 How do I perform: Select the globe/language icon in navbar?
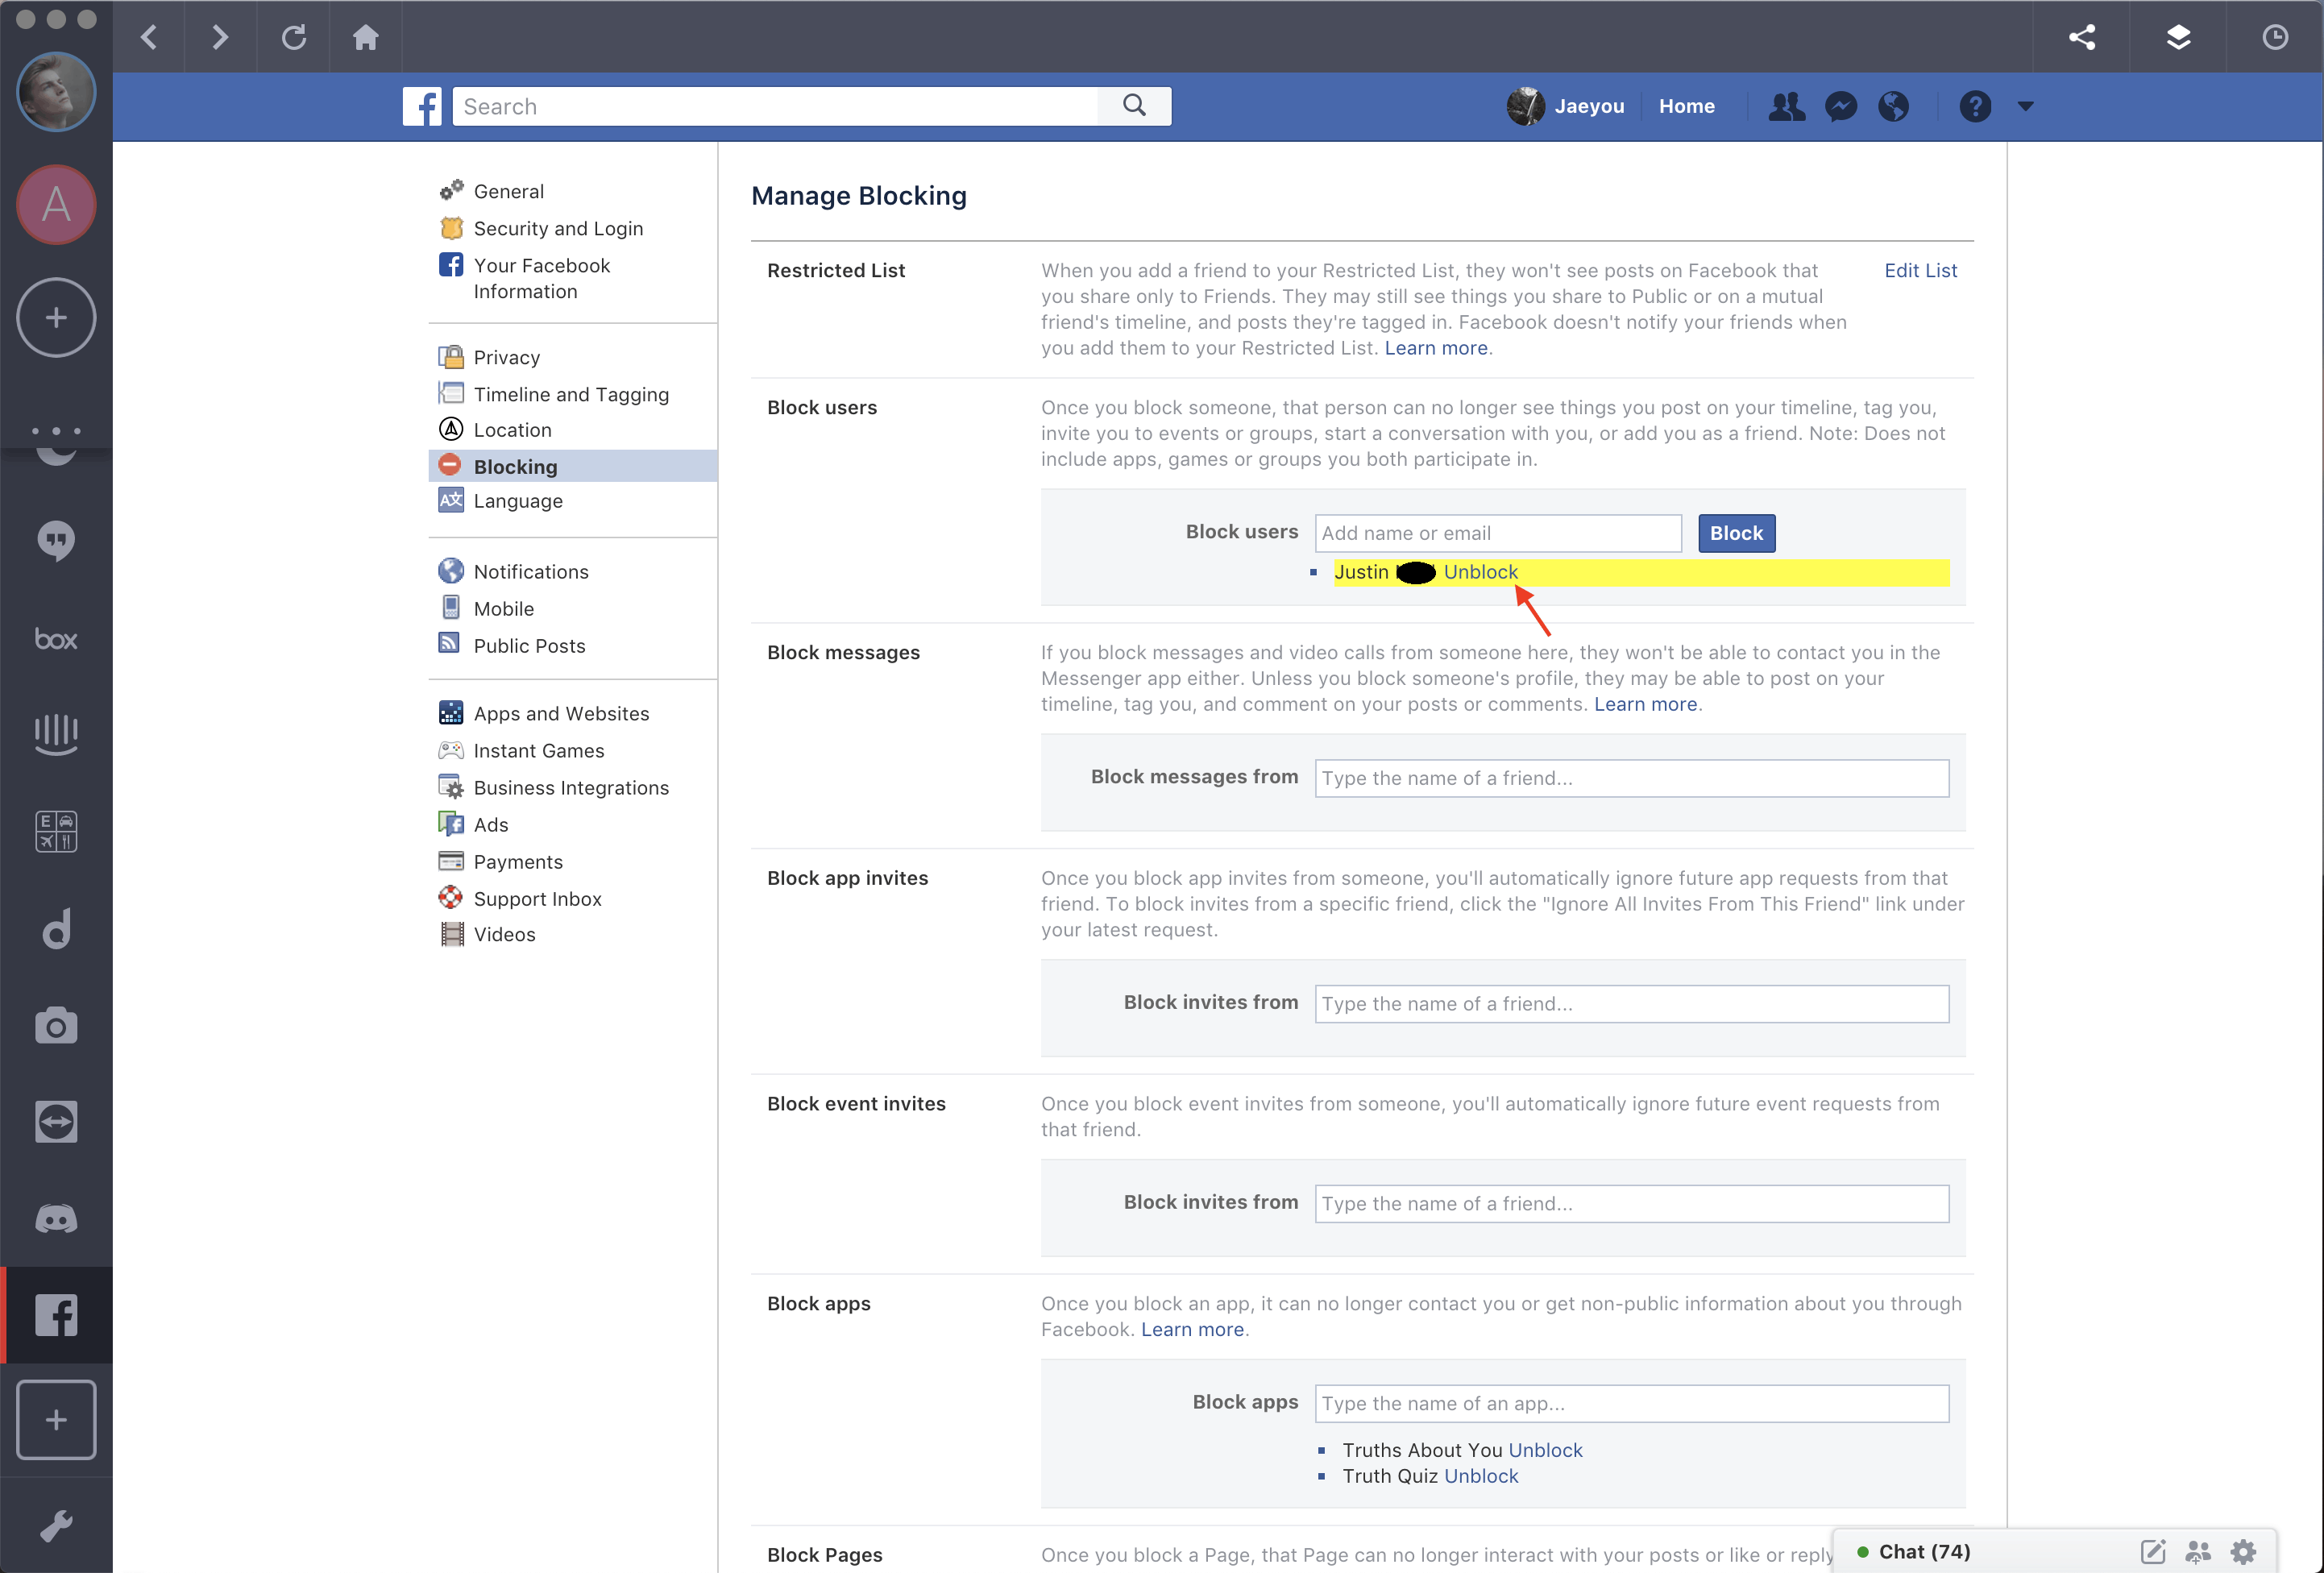pyautogui.click(x=1892, y=106)
